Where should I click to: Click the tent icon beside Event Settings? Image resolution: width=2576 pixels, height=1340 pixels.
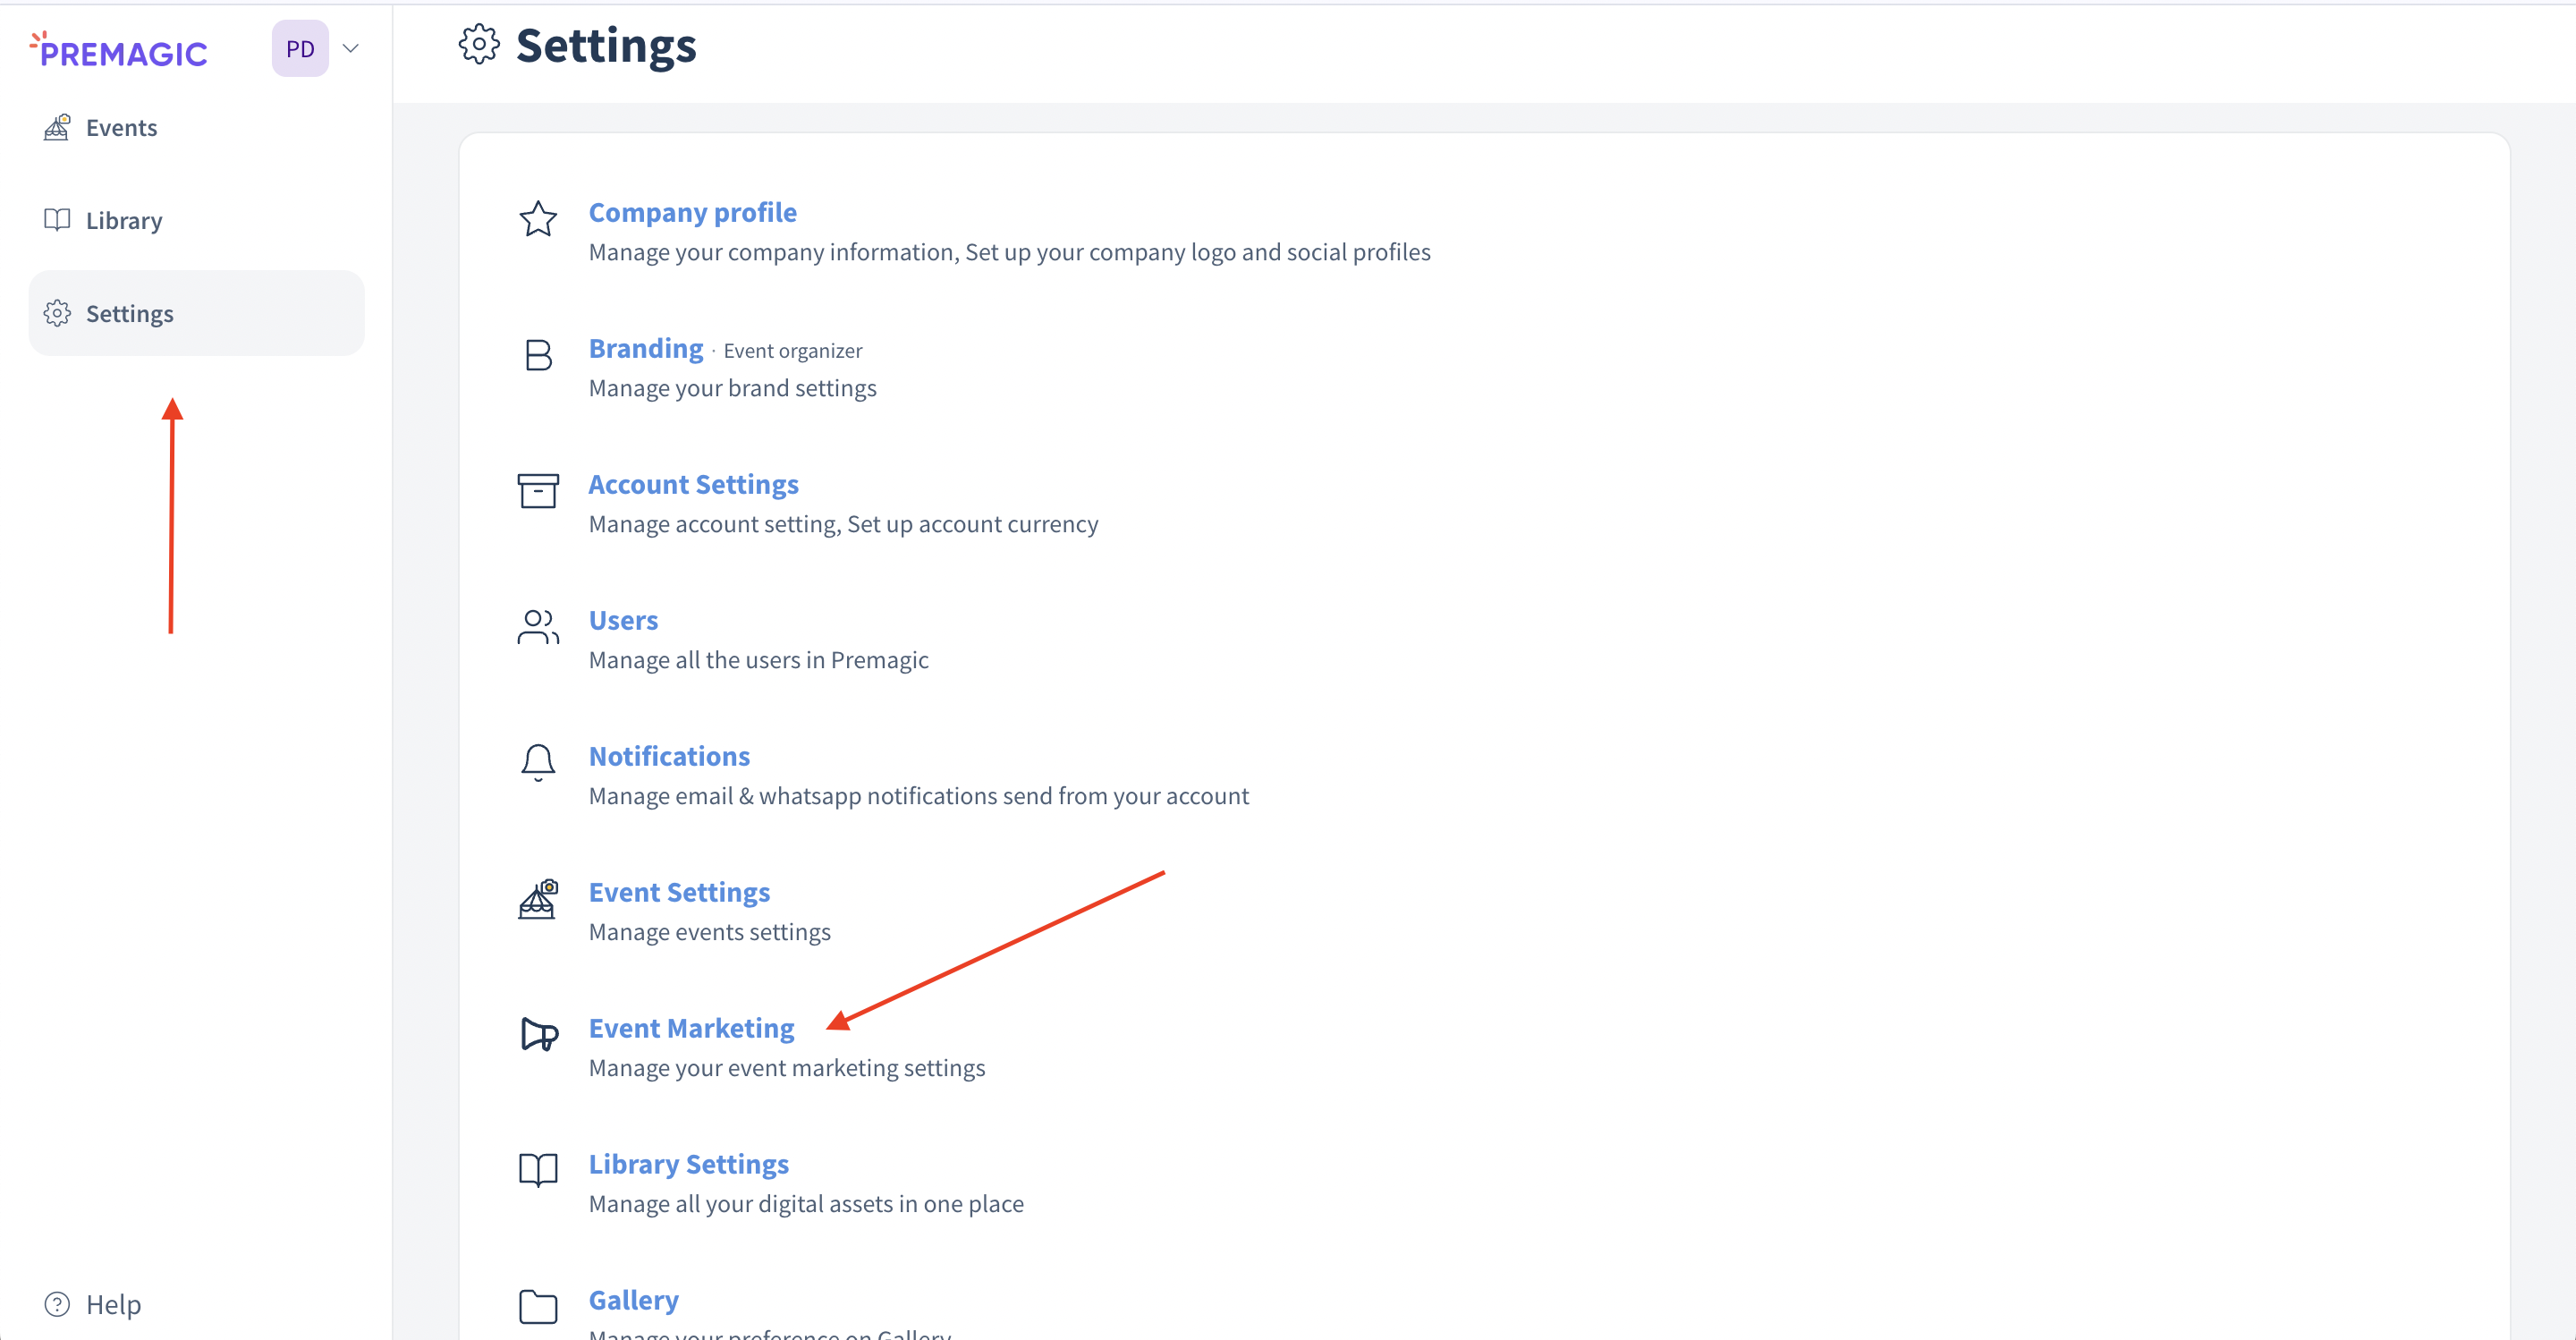pyautogui.click(x=538, y=899)
